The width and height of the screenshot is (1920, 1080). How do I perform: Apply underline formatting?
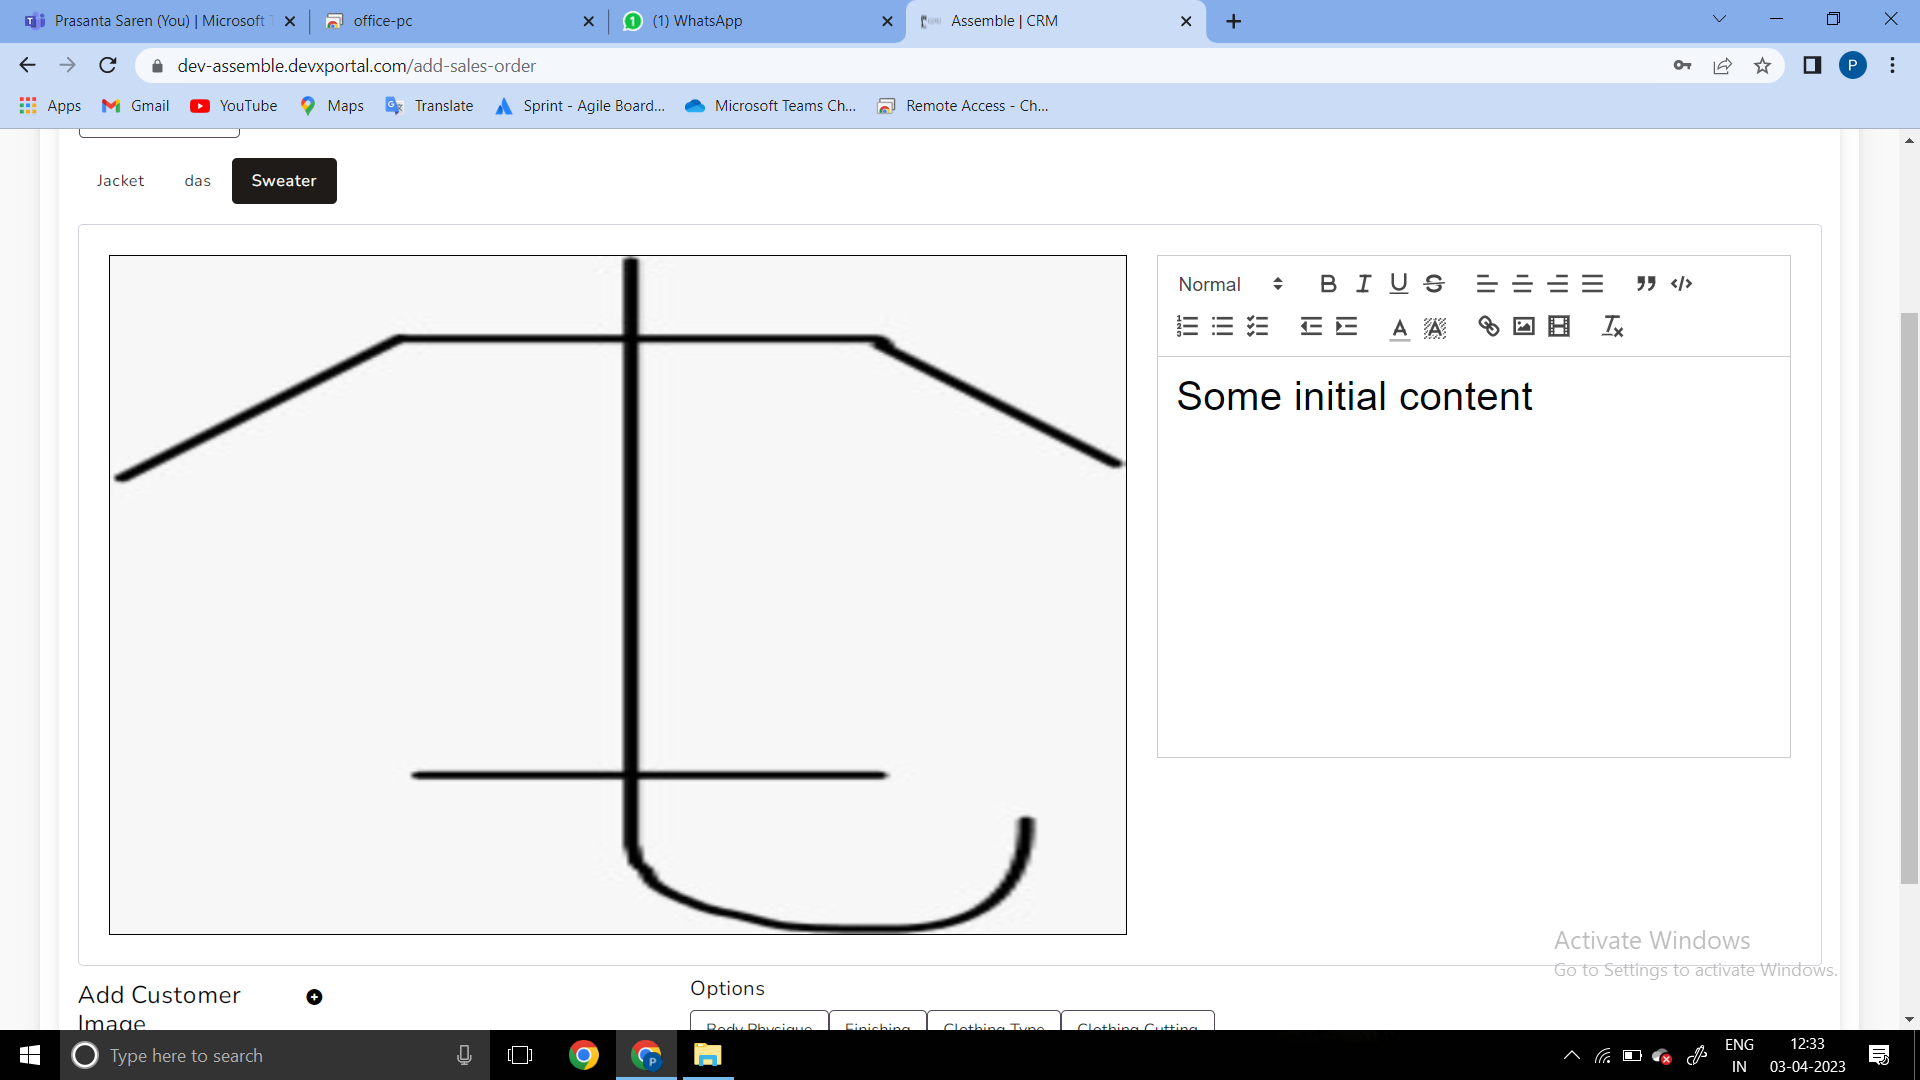(x=1398, y=284)
